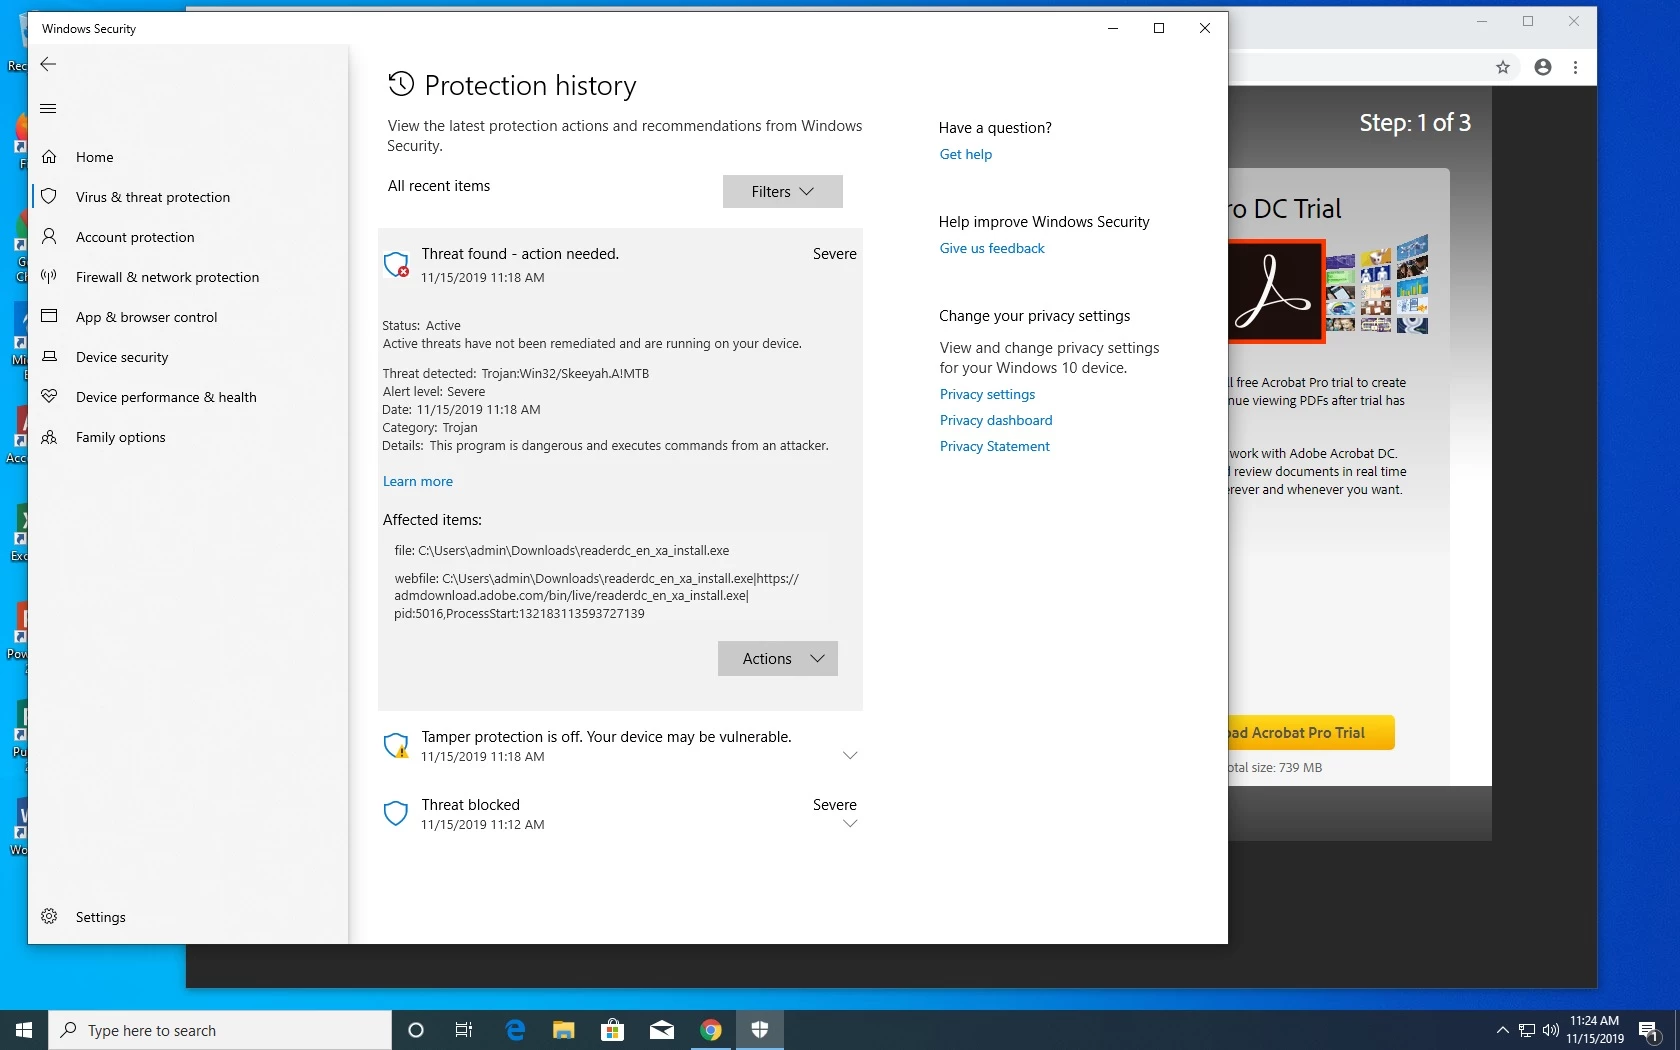Switch to Chrome via taskbar icon
The height and width of the screenshot is (1050, 1680).
click(711, 1030)
